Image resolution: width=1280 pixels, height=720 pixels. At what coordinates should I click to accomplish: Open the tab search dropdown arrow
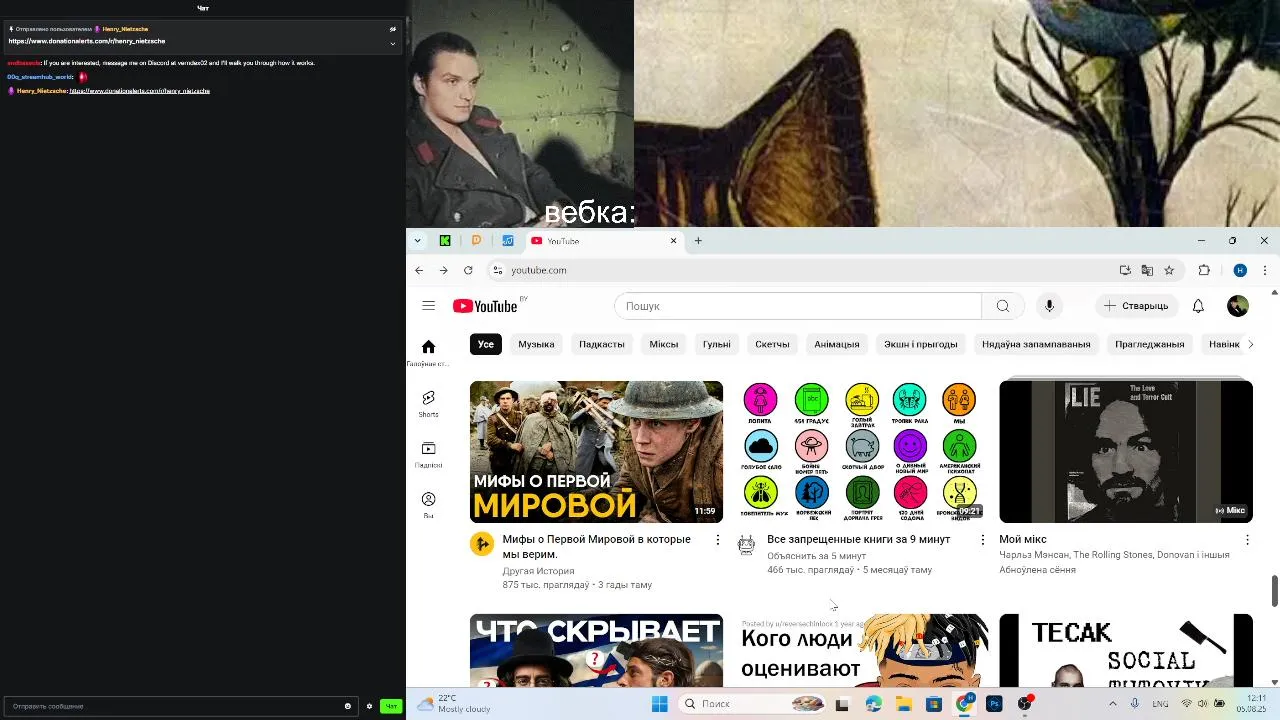coord(417,240)
